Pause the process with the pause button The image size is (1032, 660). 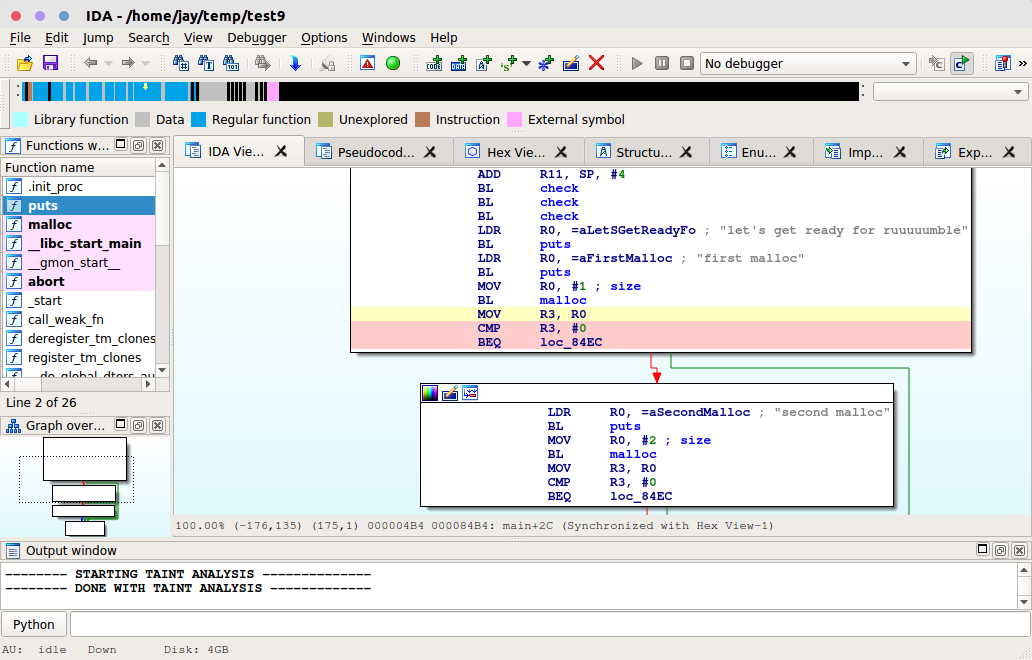(661, 63)
